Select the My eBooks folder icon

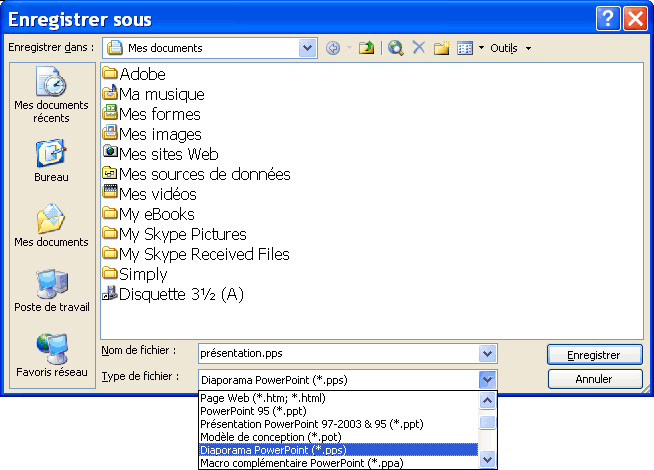coord(110,213)
